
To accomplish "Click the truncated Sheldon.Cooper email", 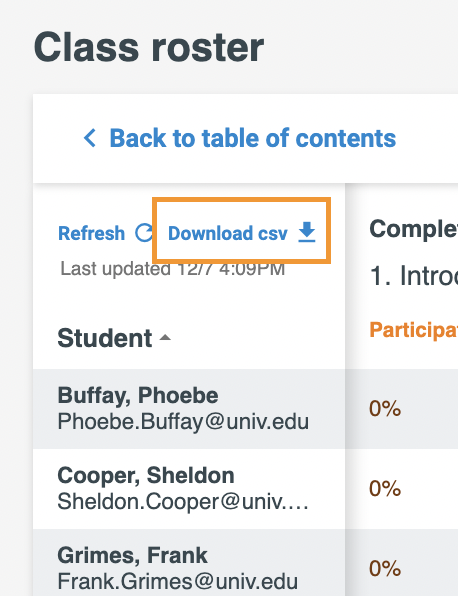I will [x=183, y=501].
